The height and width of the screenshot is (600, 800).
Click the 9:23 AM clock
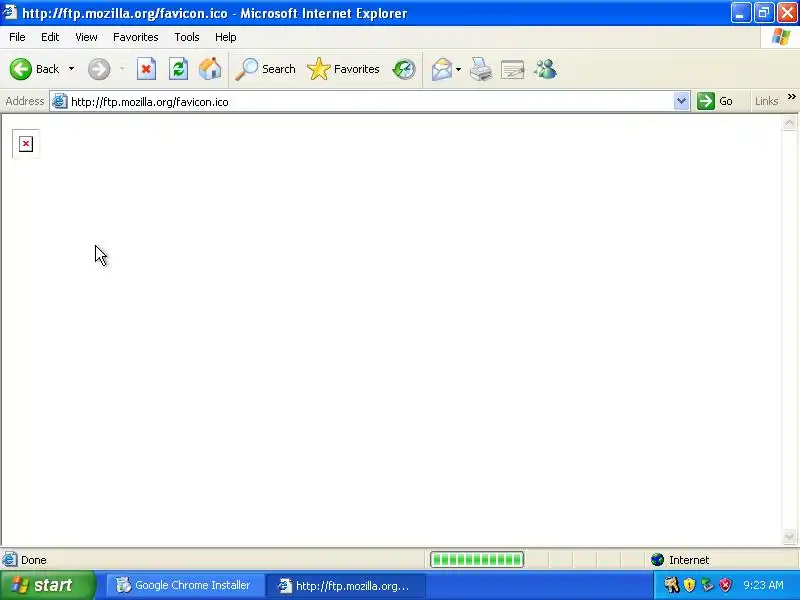pyautogui.click(x=763, y=585)
